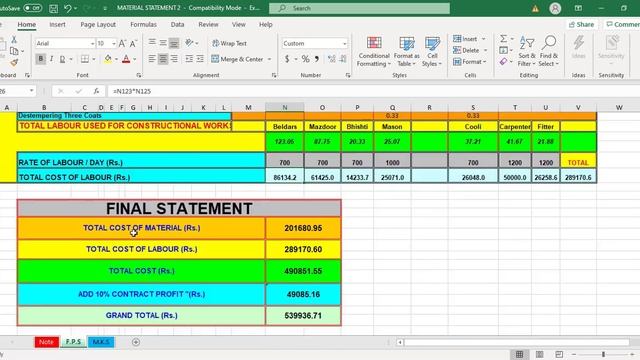
Task: Toggle Italic formatting
Action: point(51,59)
